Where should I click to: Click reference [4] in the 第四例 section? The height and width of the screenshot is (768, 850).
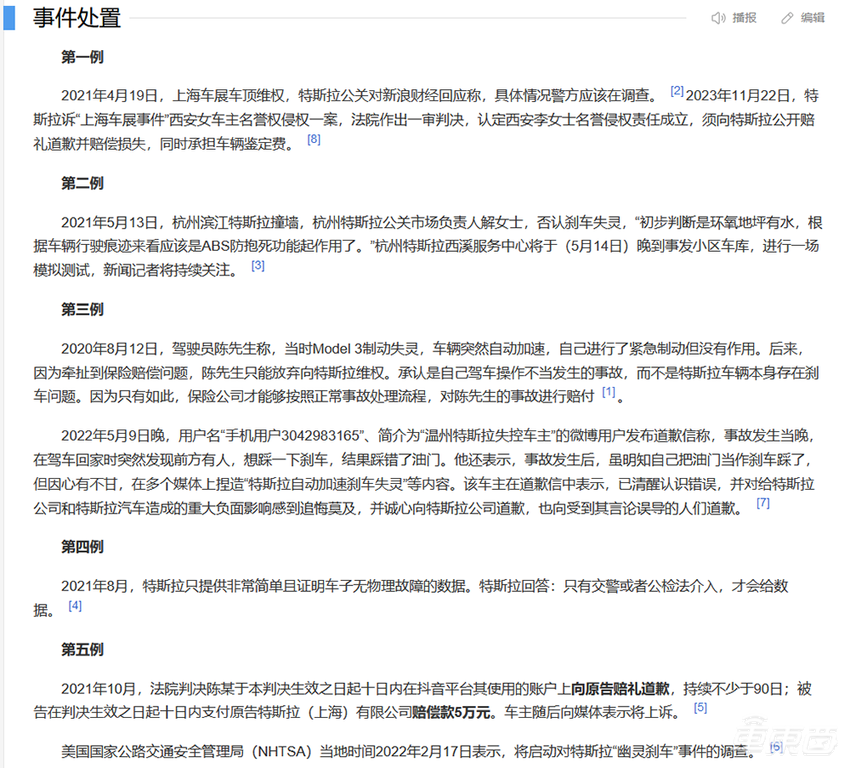[74, 605]
